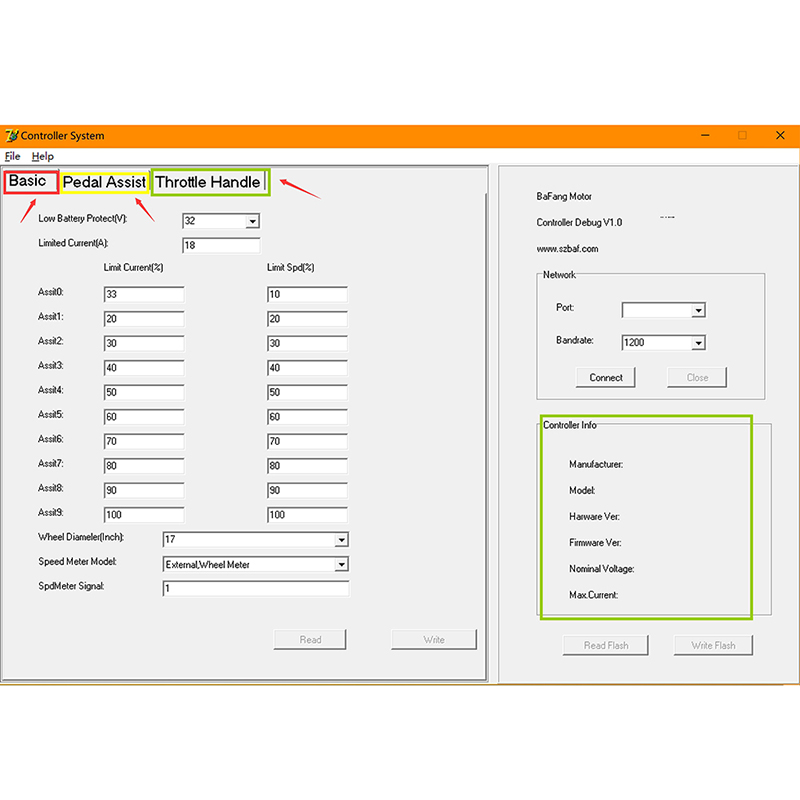
Task: Click the SpdMeter Signal input field
Action: (x=255, y=589)
